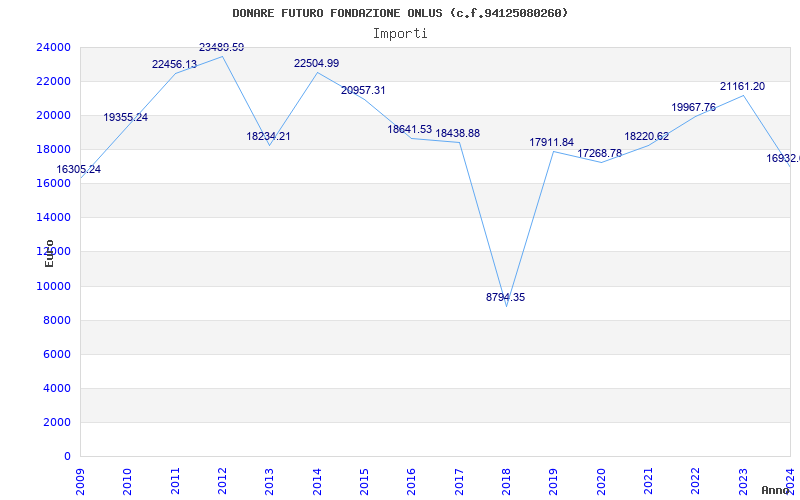This screenshot has width=800, height=500.
Task: Select the 19967.76 data label
Action: 693,107
